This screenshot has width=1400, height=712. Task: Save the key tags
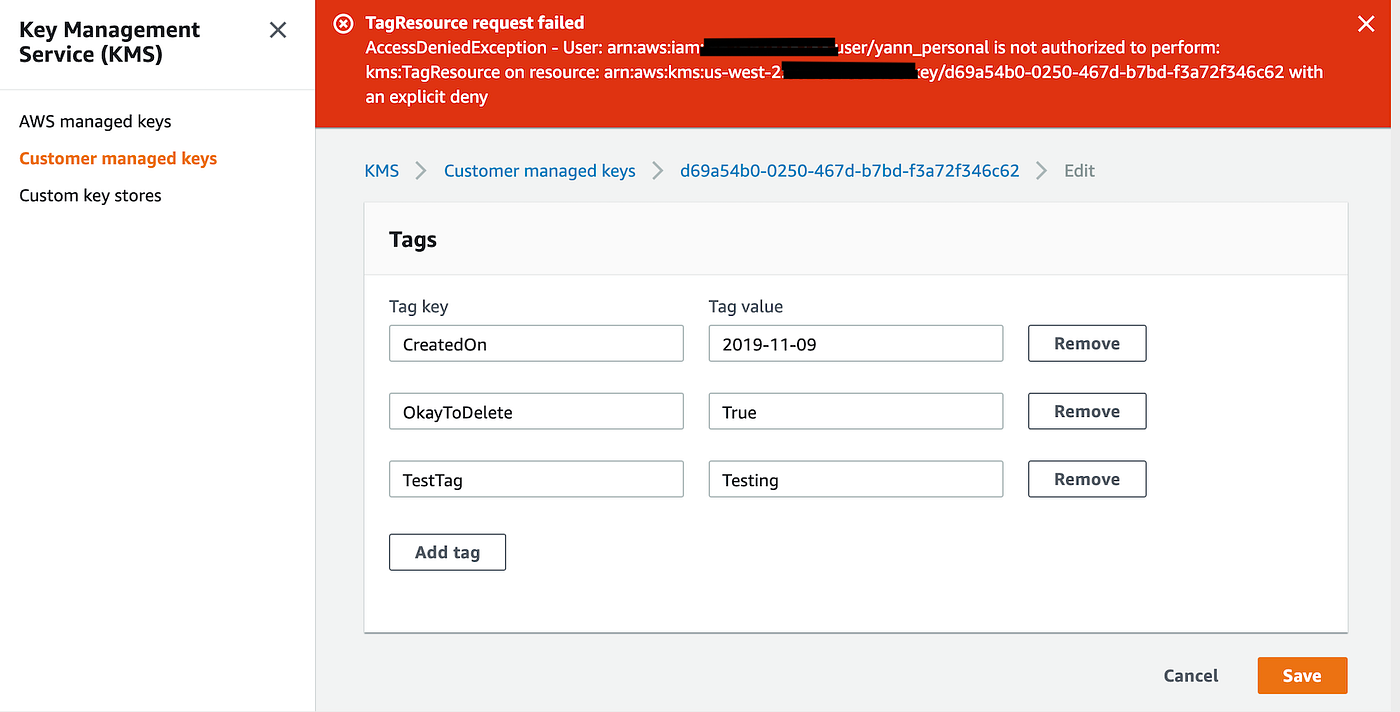click(x=1301, y=675)
